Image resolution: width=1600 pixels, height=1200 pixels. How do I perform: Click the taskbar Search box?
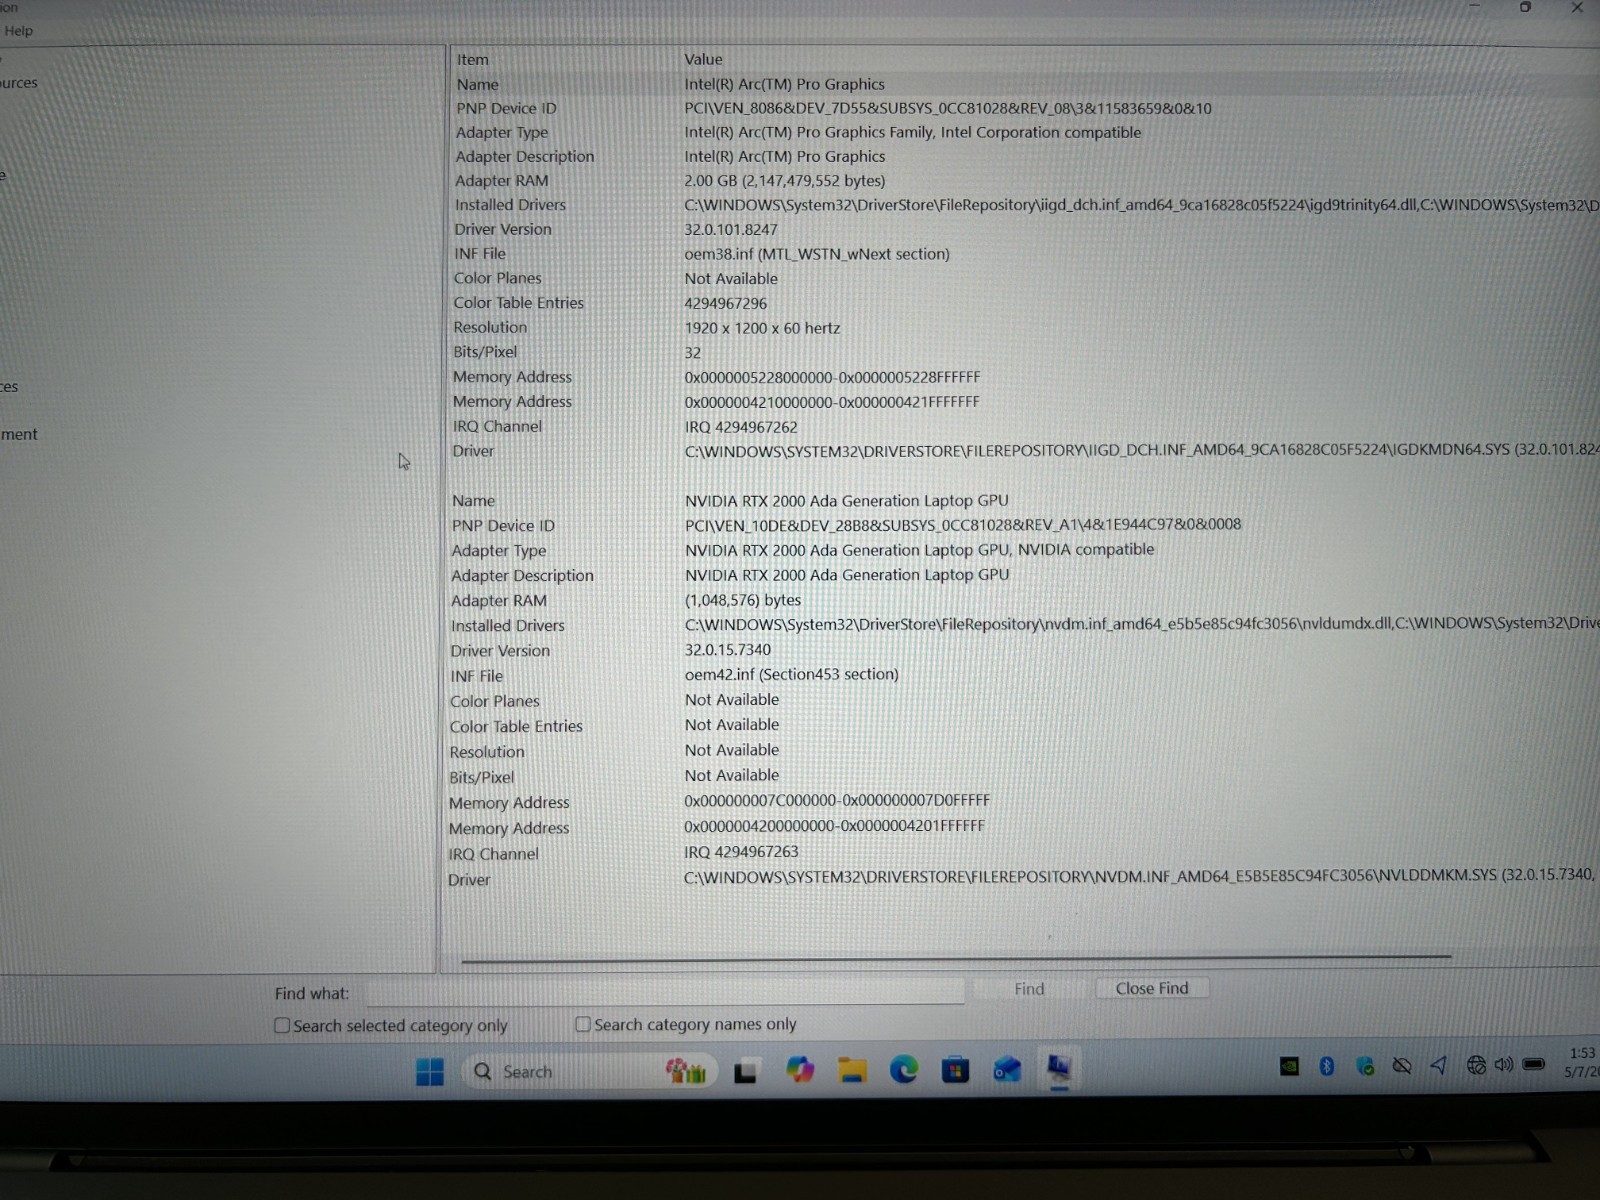[590, 1072]
